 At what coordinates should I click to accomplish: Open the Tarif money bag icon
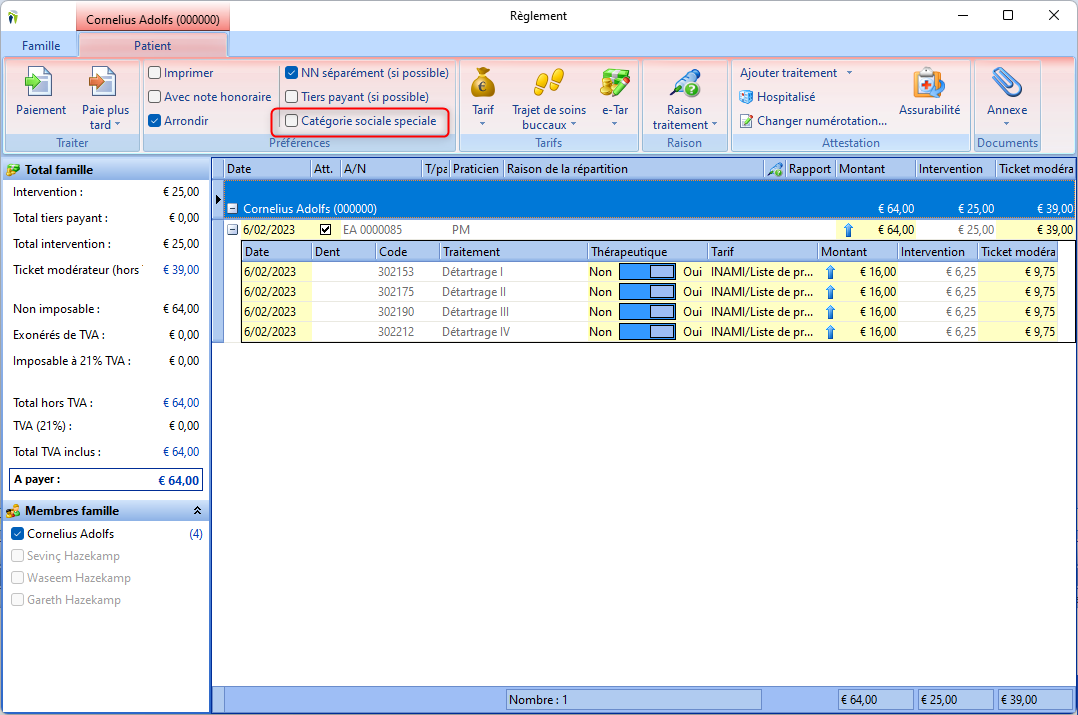point(483,83)
